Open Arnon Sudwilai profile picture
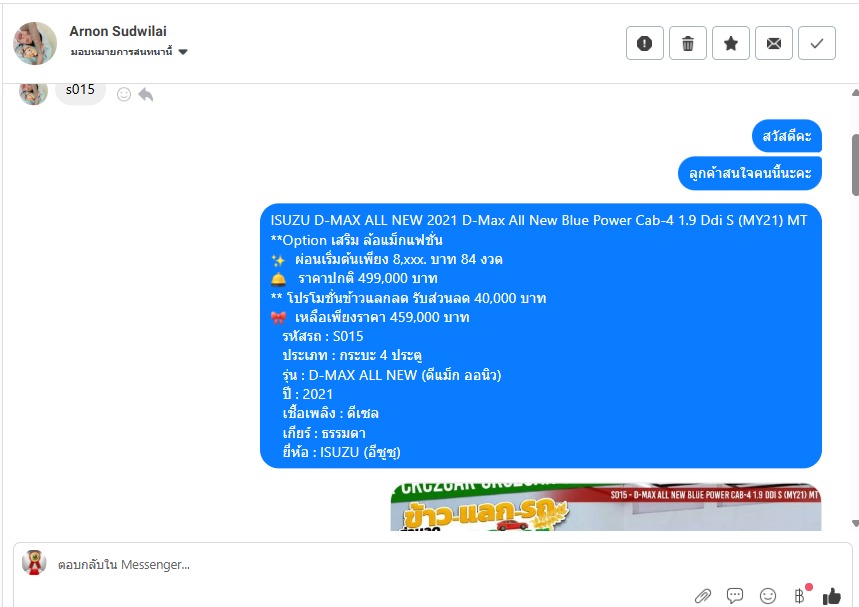Viewport: 859px width, 607px height. click(35, 43)
